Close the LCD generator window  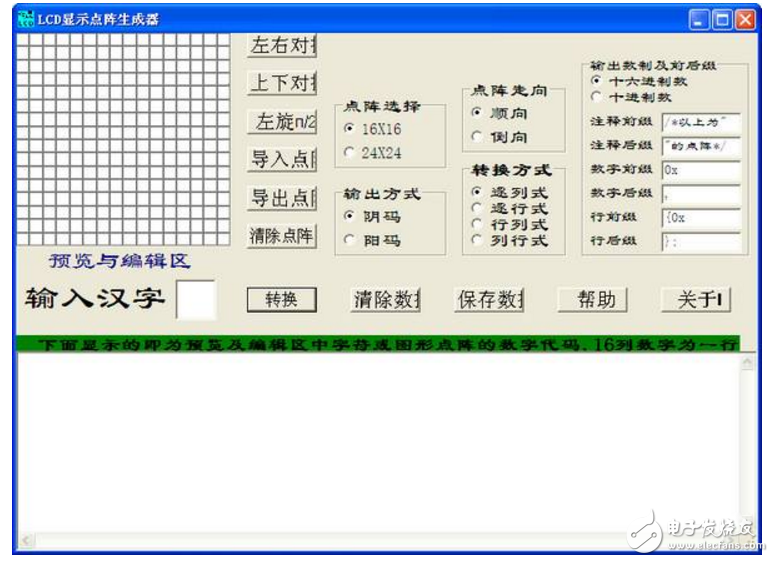click(745, 20)
